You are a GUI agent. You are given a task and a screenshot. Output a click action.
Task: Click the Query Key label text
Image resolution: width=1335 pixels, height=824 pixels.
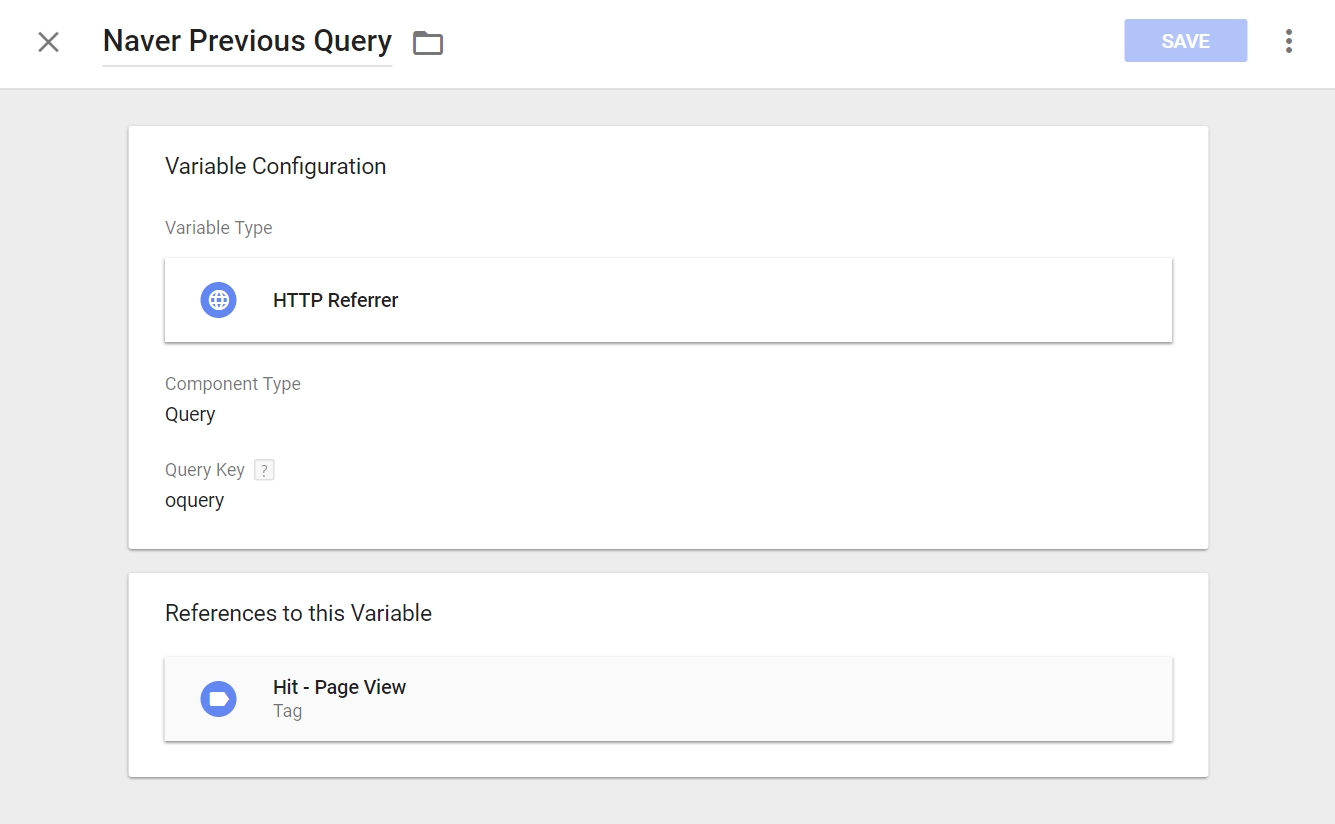click(x=204, y=470)
